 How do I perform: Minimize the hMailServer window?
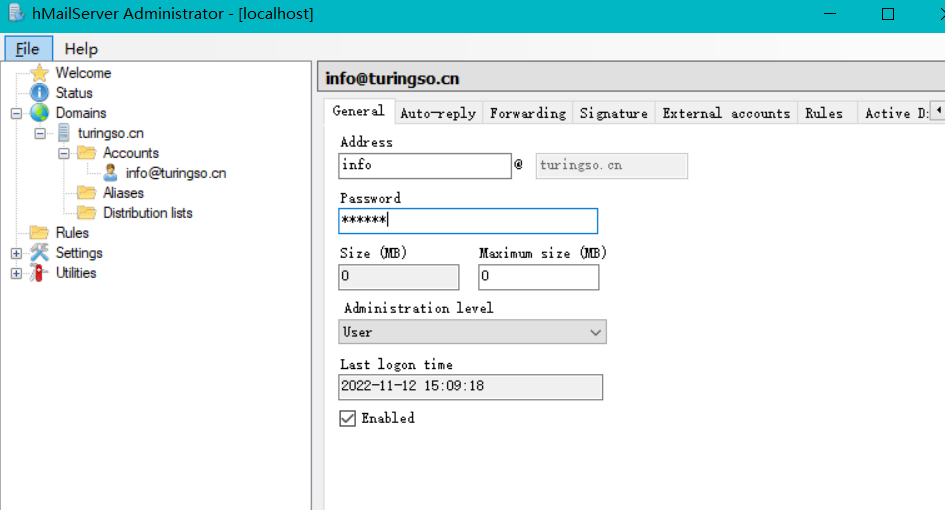[x=830, y=14]
